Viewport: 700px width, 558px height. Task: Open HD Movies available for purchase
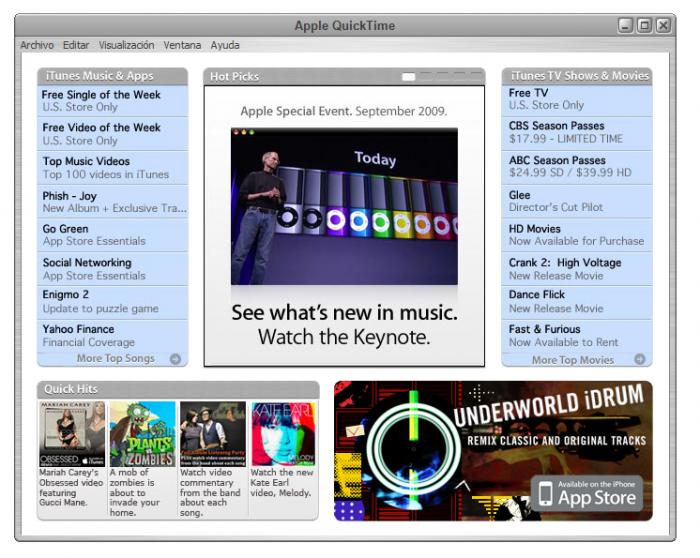point(577,235)
